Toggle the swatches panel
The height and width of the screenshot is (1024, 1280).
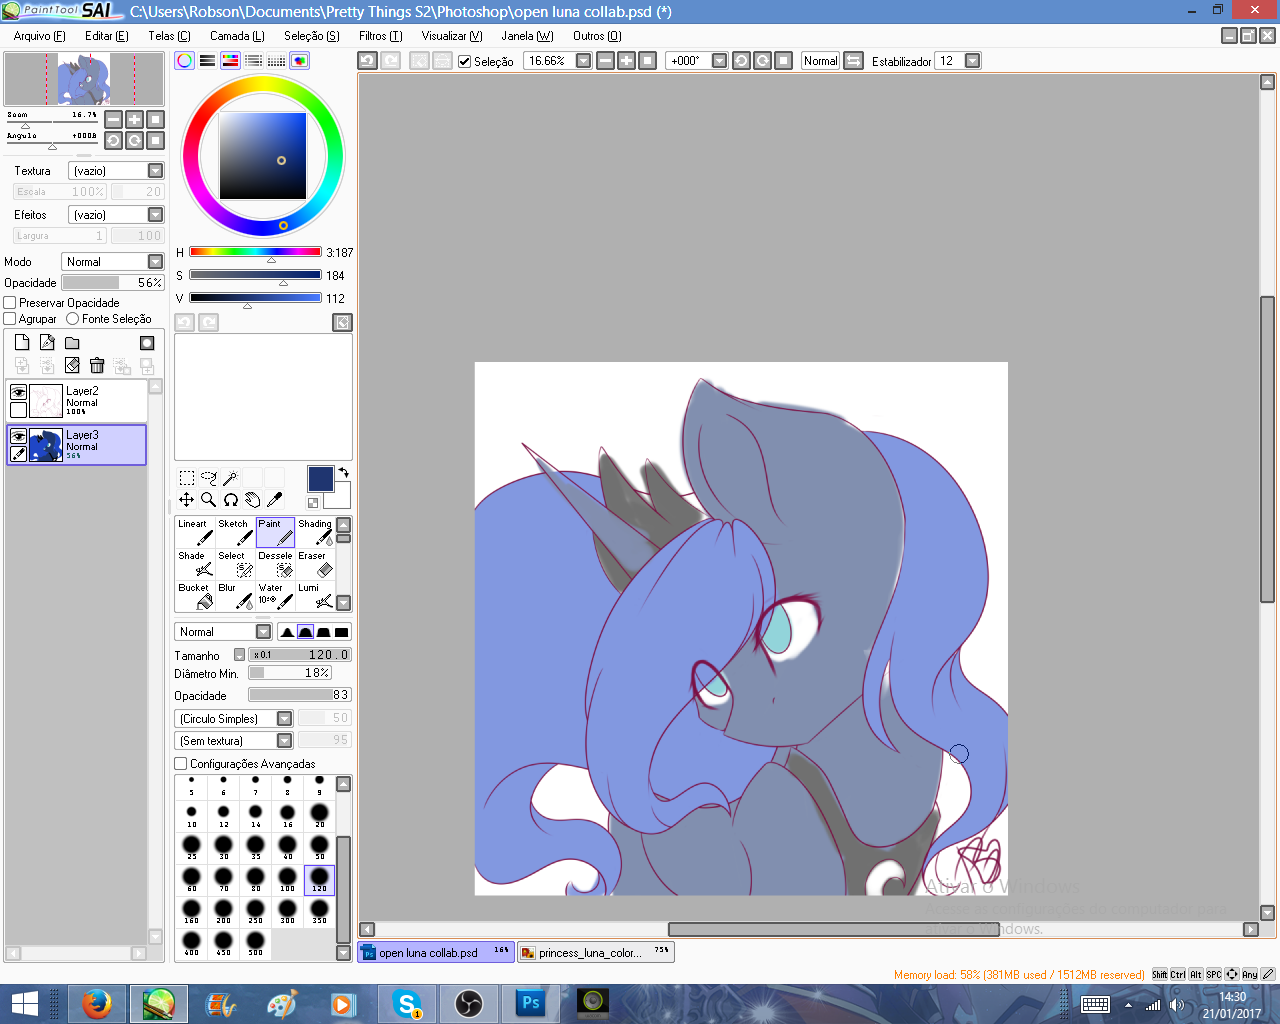point(277,61)
